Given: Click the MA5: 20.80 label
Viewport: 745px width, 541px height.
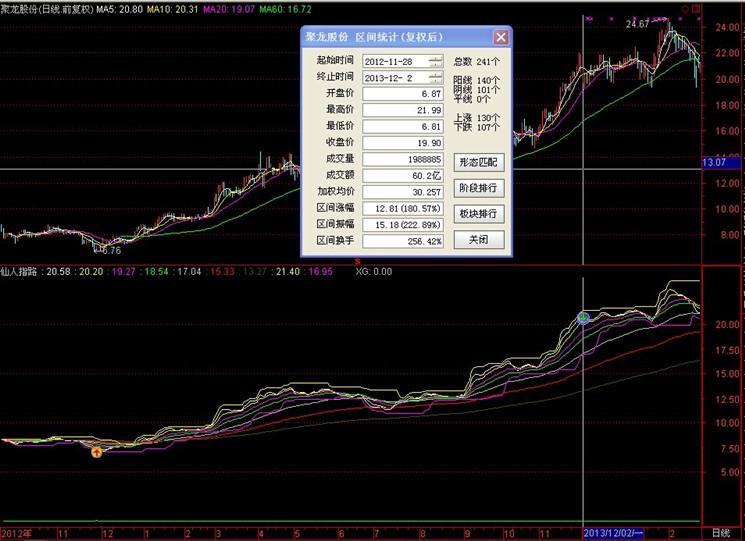Looking at the screenshot, I should (x=120, y=9).
